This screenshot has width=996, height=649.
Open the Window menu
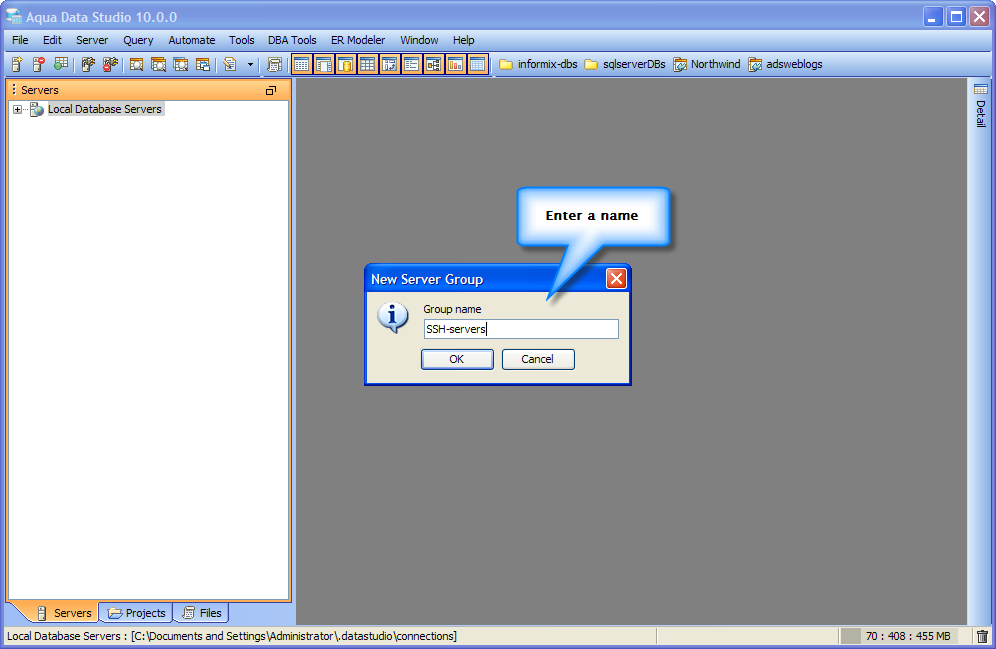[419, 40]
